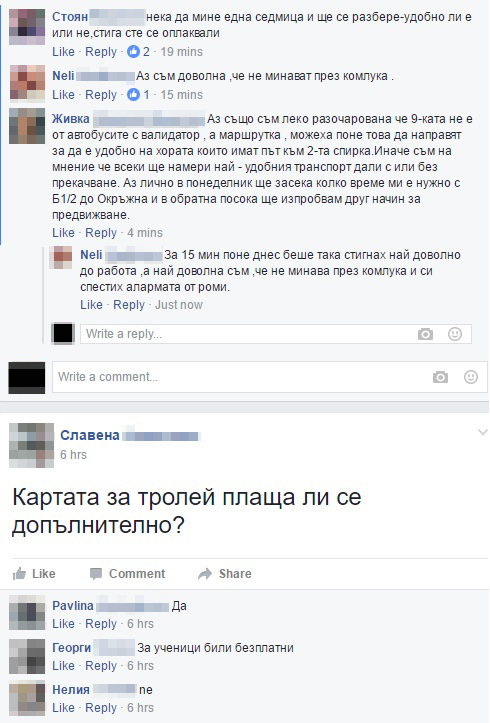This screenshot has height=723, width=490.
Task: Like Славена's post with the thumbs-up button
Action: [x=34, y=574]
